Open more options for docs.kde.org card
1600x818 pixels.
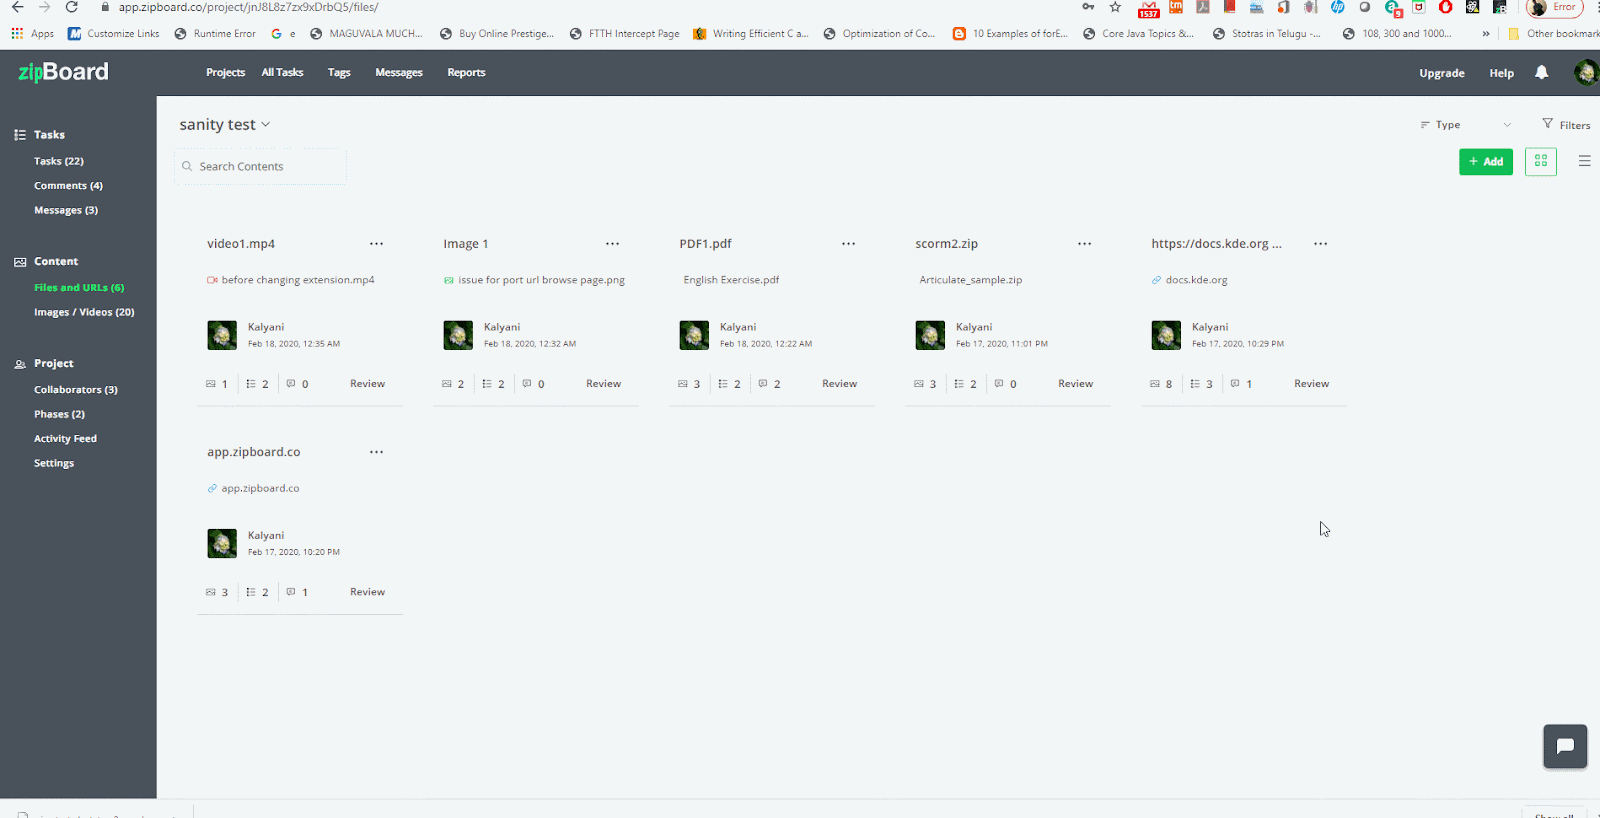[1320, 244]
